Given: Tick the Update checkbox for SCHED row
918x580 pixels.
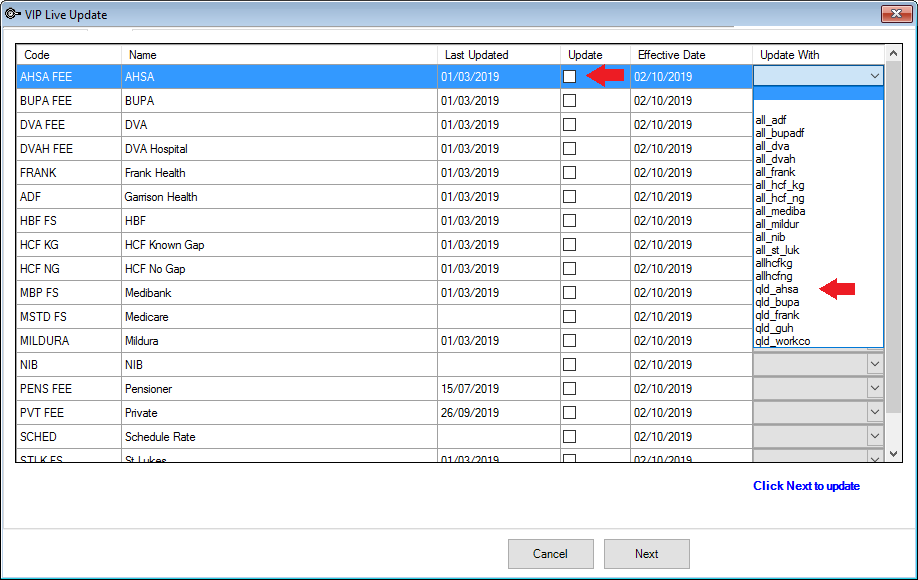Looking at the screenshot, I should [x=569, y=437].
